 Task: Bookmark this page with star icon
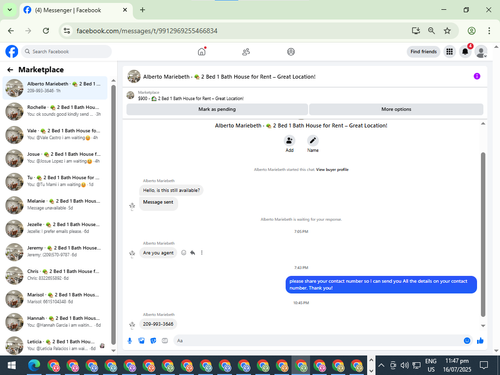click(447, 31)
